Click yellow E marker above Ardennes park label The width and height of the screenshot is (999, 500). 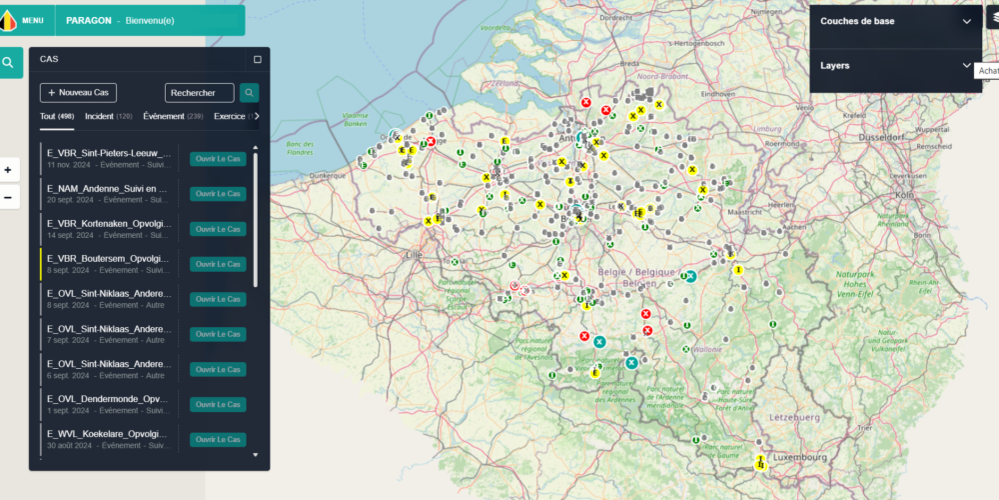[x=595, y=373]
